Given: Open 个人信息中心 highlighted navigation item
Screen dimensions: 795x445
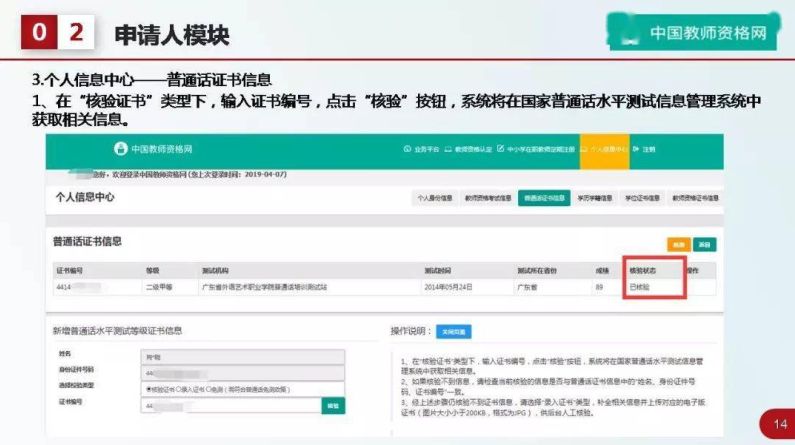Looking at the screenshot, I should [x=607, y=148].
